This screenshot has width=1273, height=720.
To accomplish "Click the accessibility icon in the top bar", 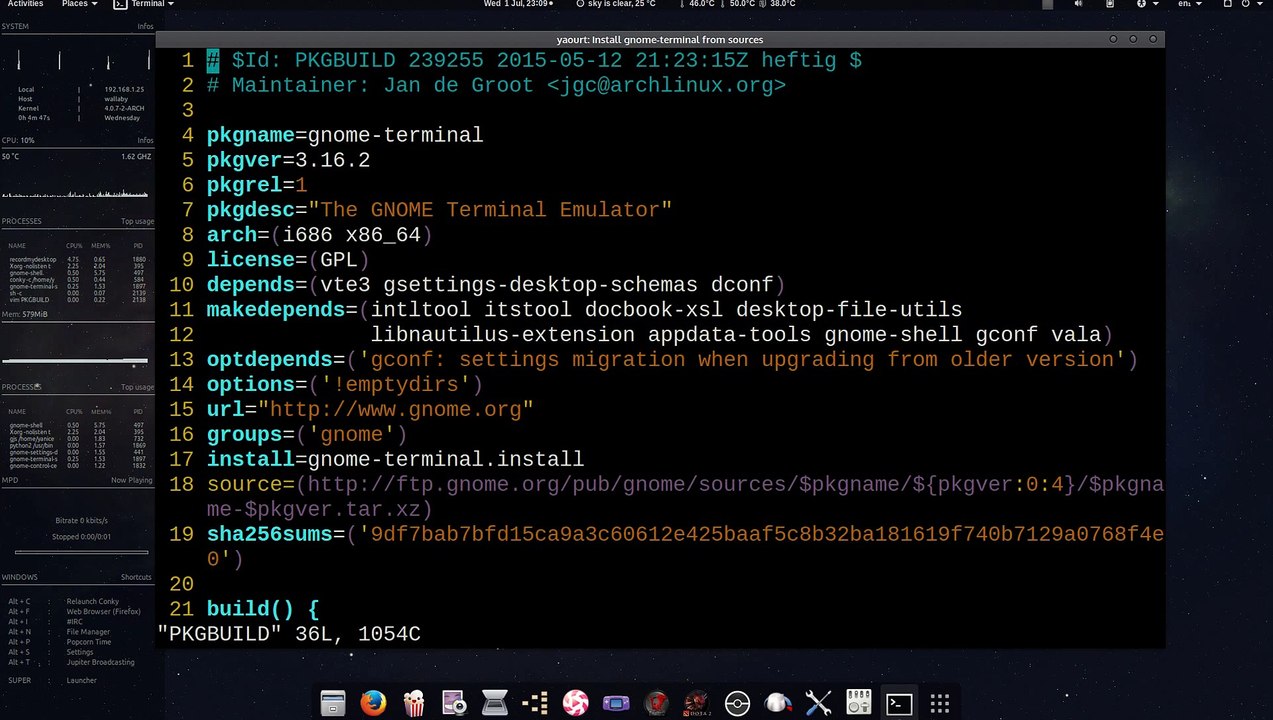I will tap(1141, 4).
